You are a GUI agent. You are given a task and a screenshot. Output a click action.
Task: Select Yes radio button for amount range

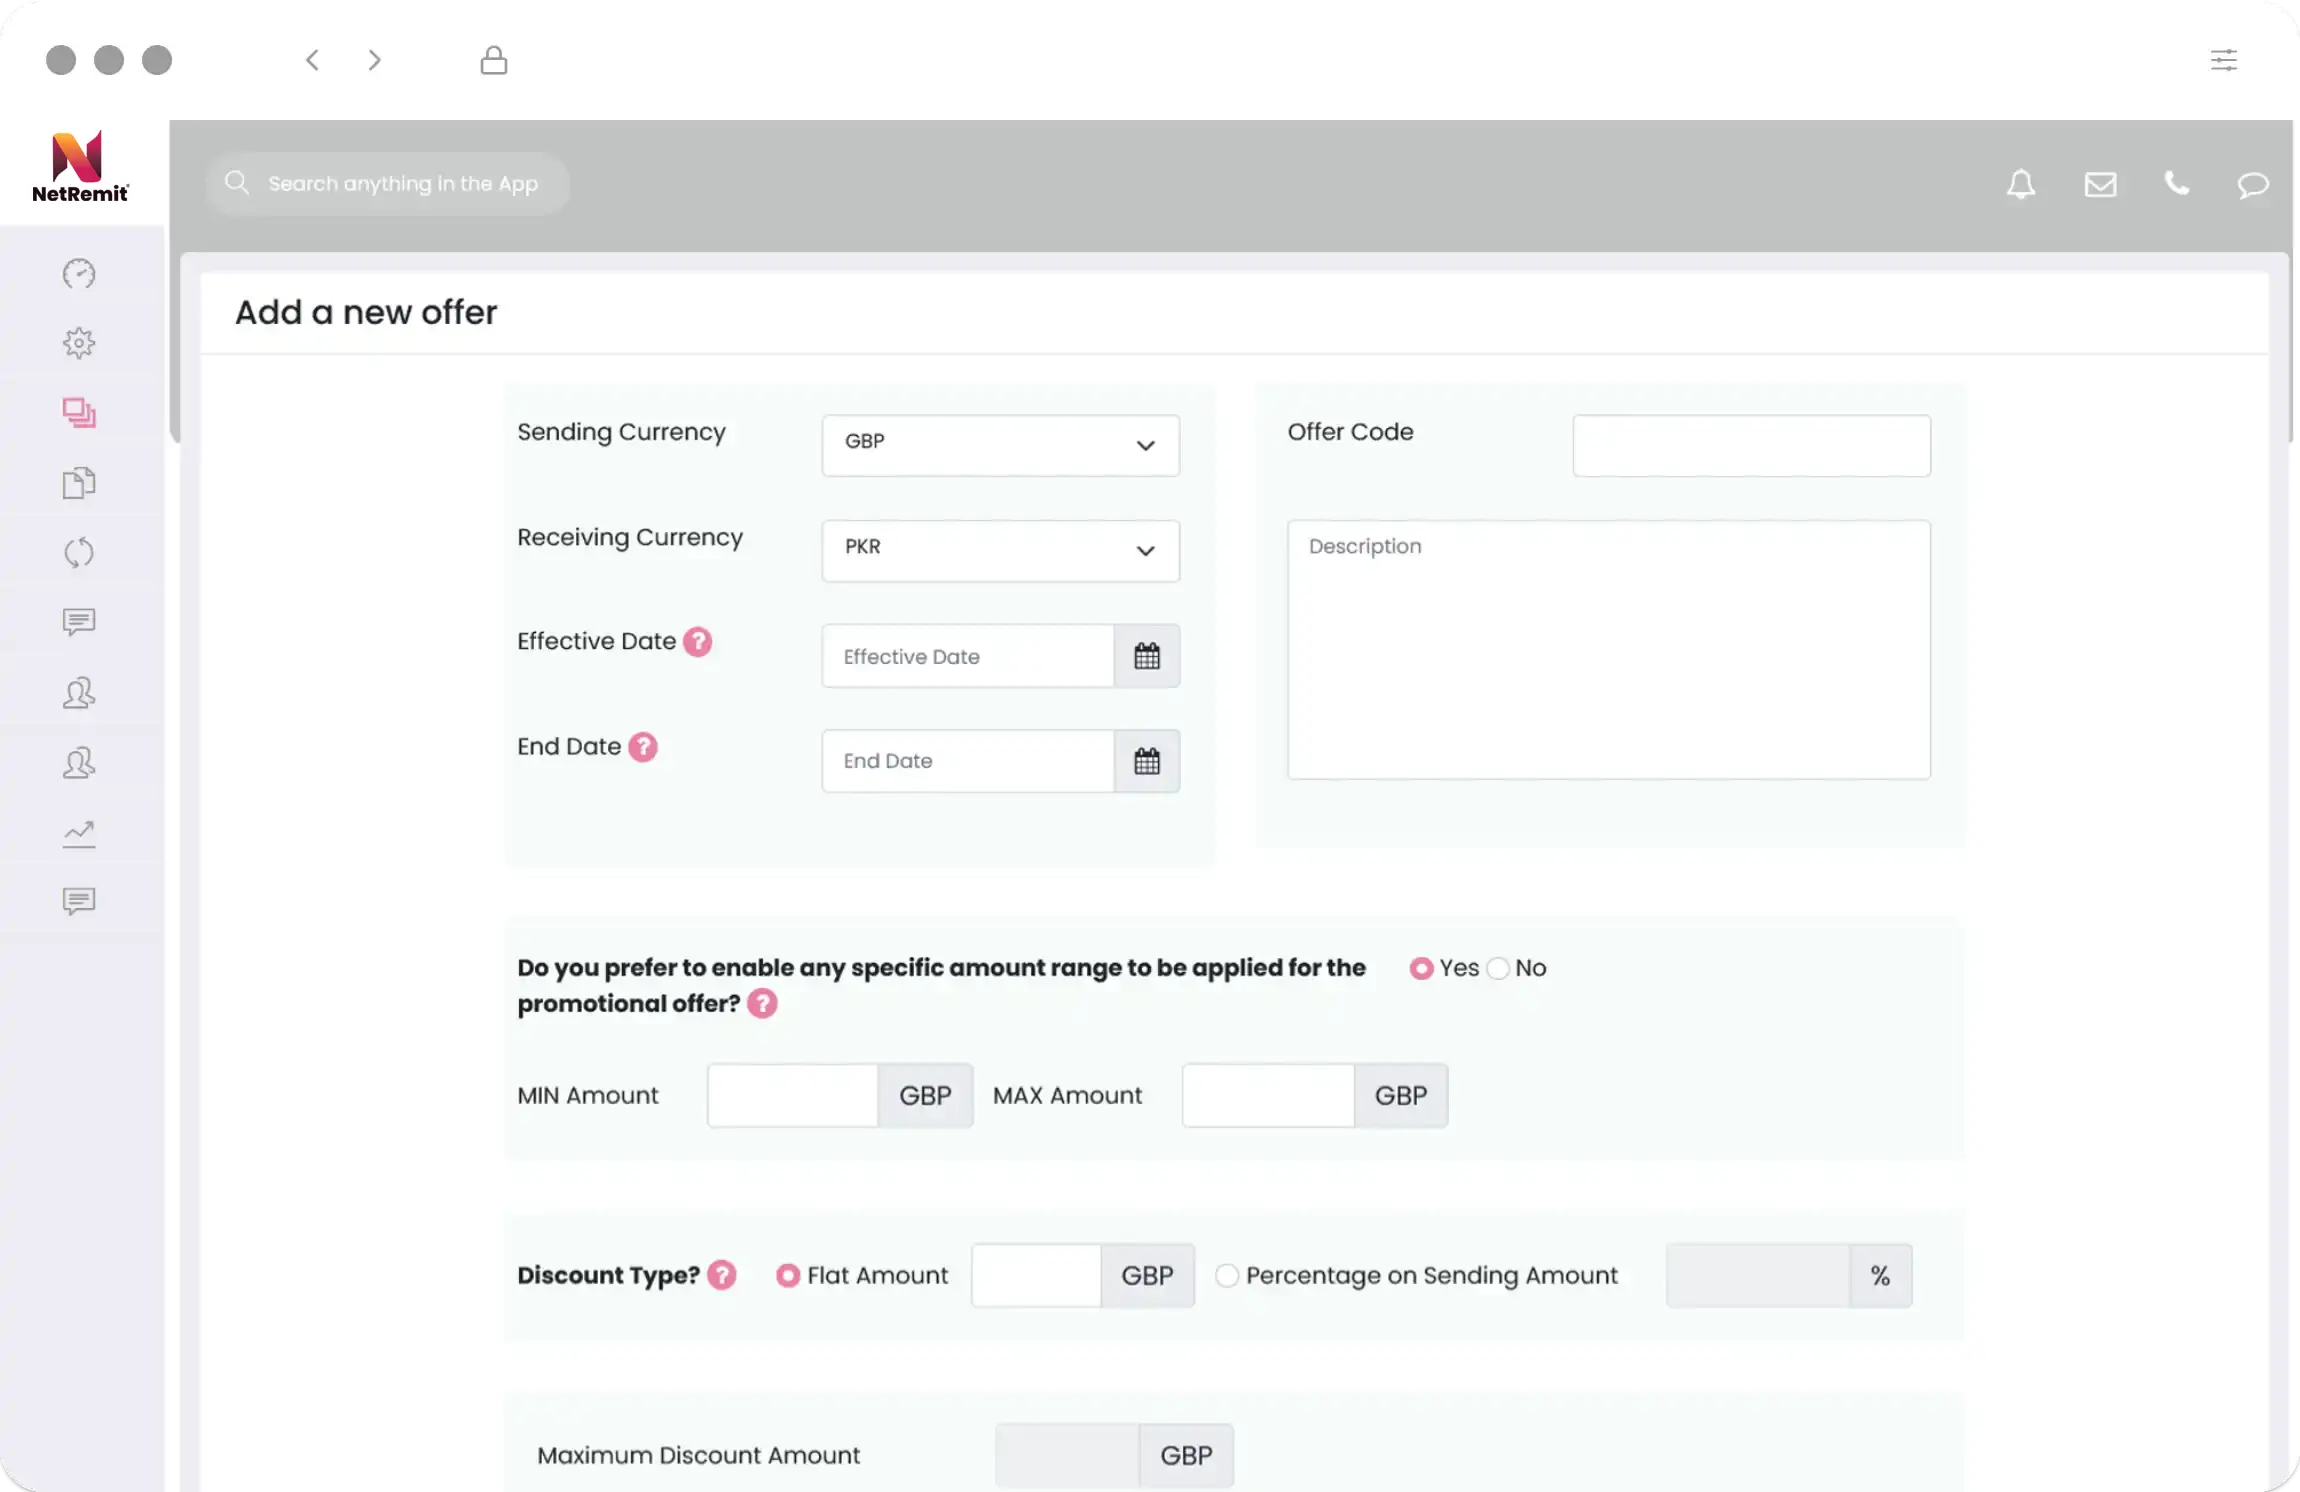[1420, 967]
